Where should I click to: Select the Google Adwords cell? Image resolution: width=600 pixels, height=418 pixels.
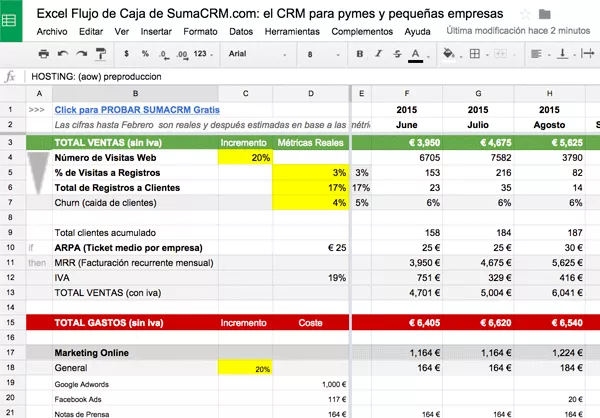(x=135, y=384)
